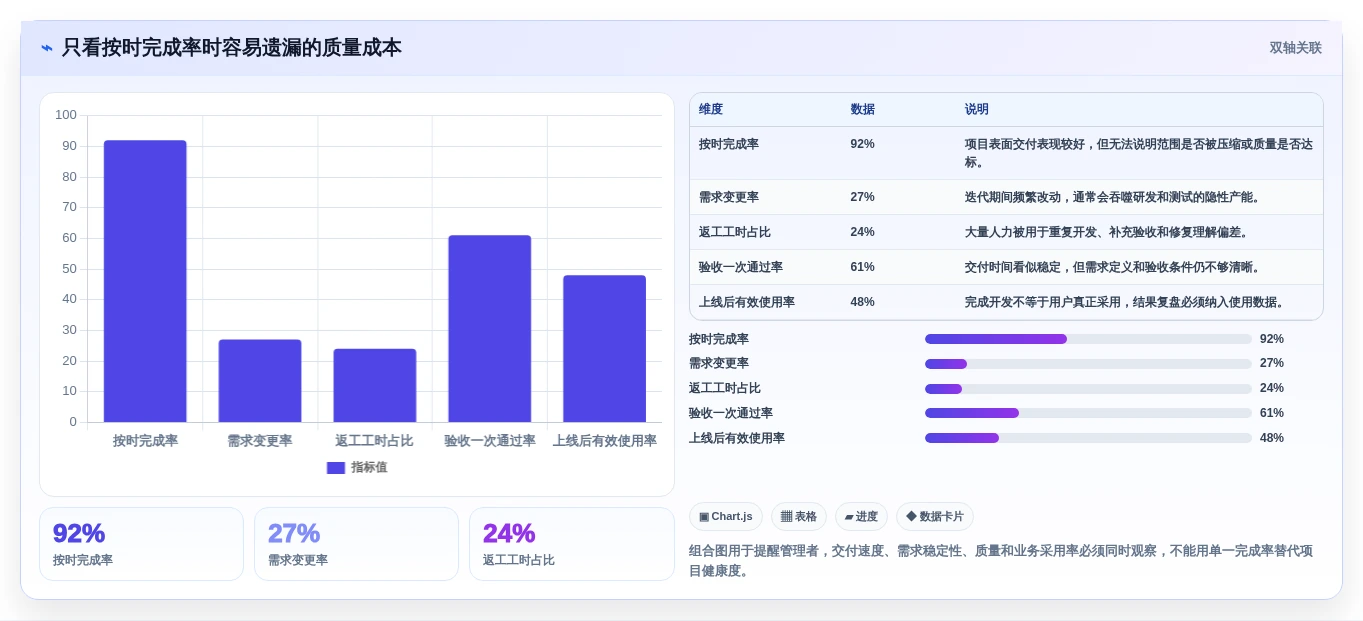1363x621 pixels.
Task: Click the x-axis label 上线后有效使用率
Action: coord(605,441)
